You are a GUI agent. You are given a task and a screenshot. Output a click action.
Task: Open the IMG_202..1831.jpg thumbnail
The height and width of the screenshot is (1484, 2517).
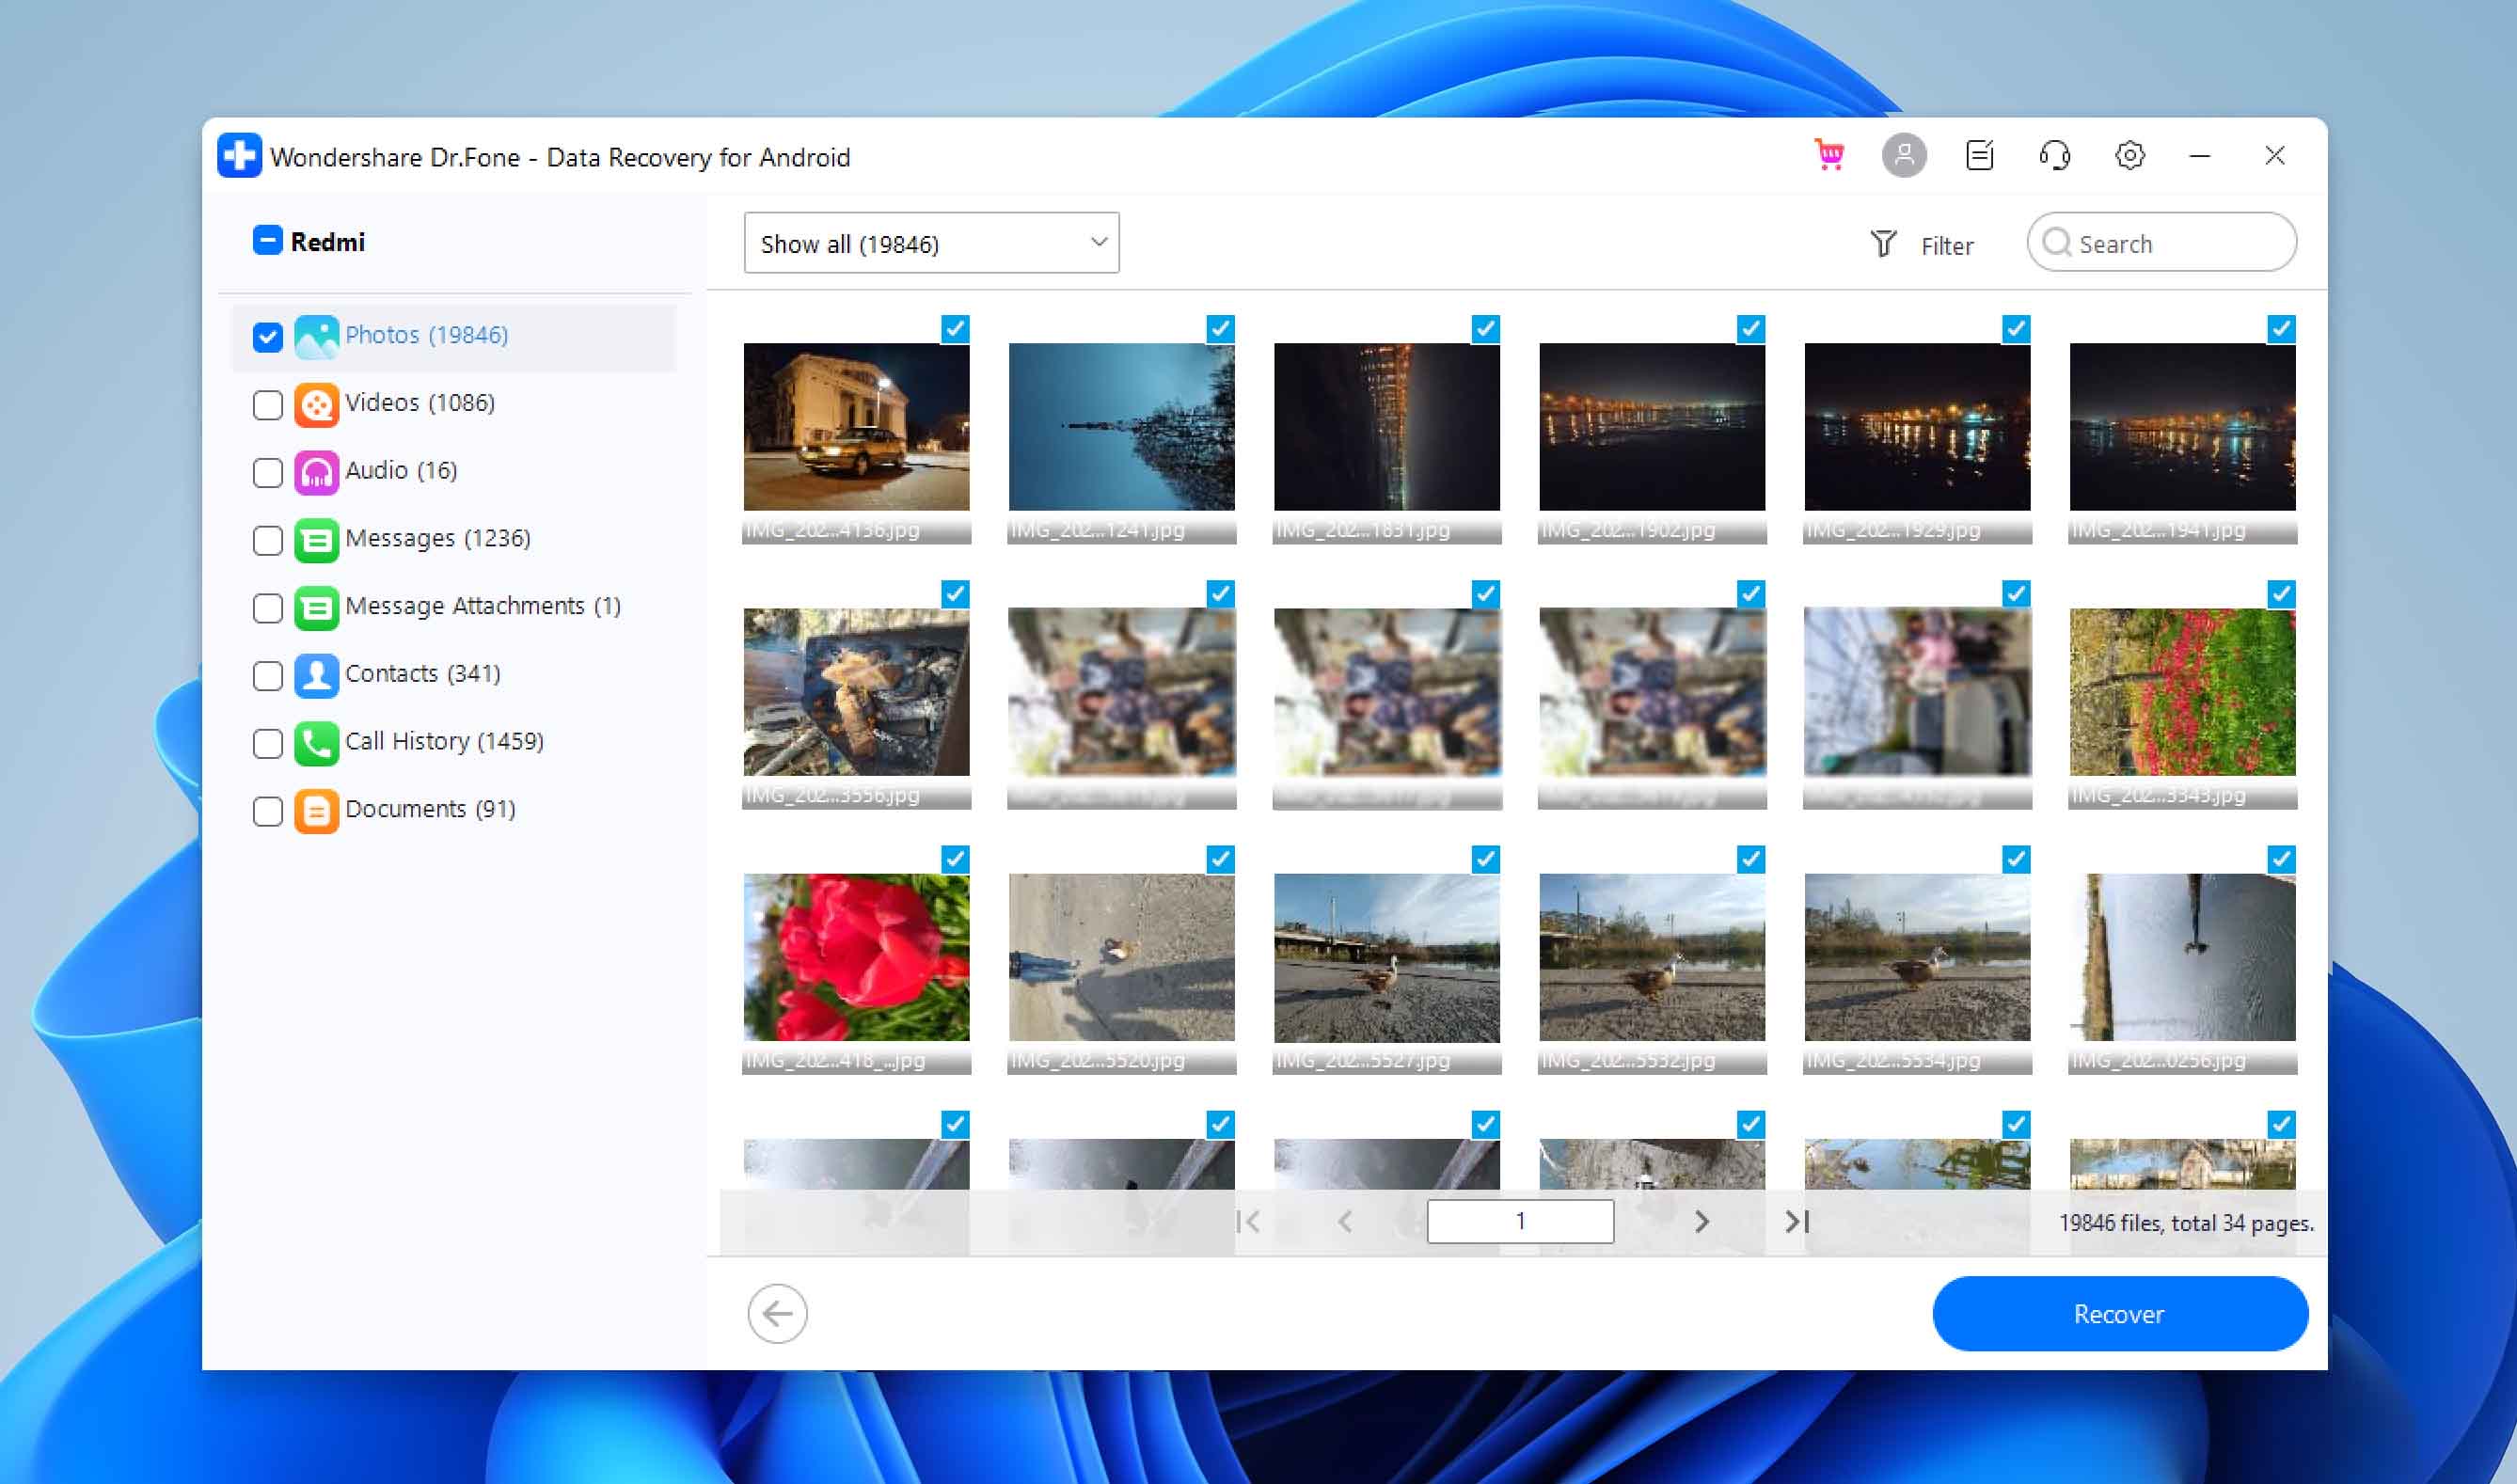pos(1386,427)
